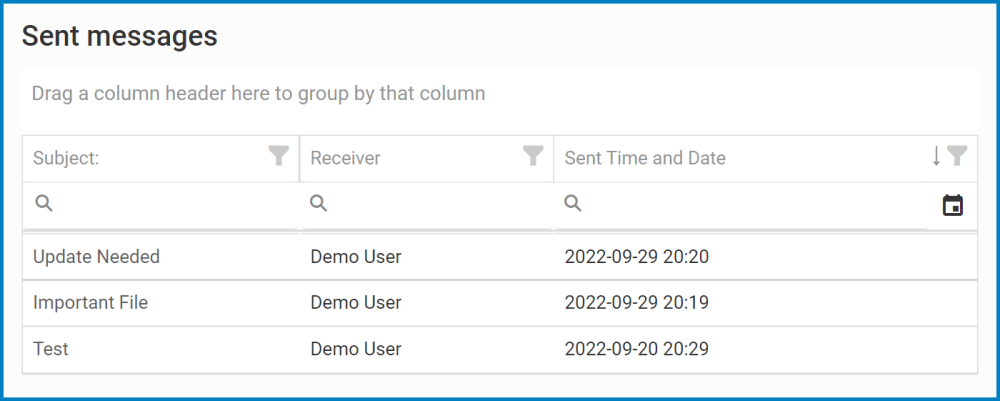The width and height of the screenshot is (1000, 401).
Task: Click the search icon under Subject
Action: coord(44,204)
